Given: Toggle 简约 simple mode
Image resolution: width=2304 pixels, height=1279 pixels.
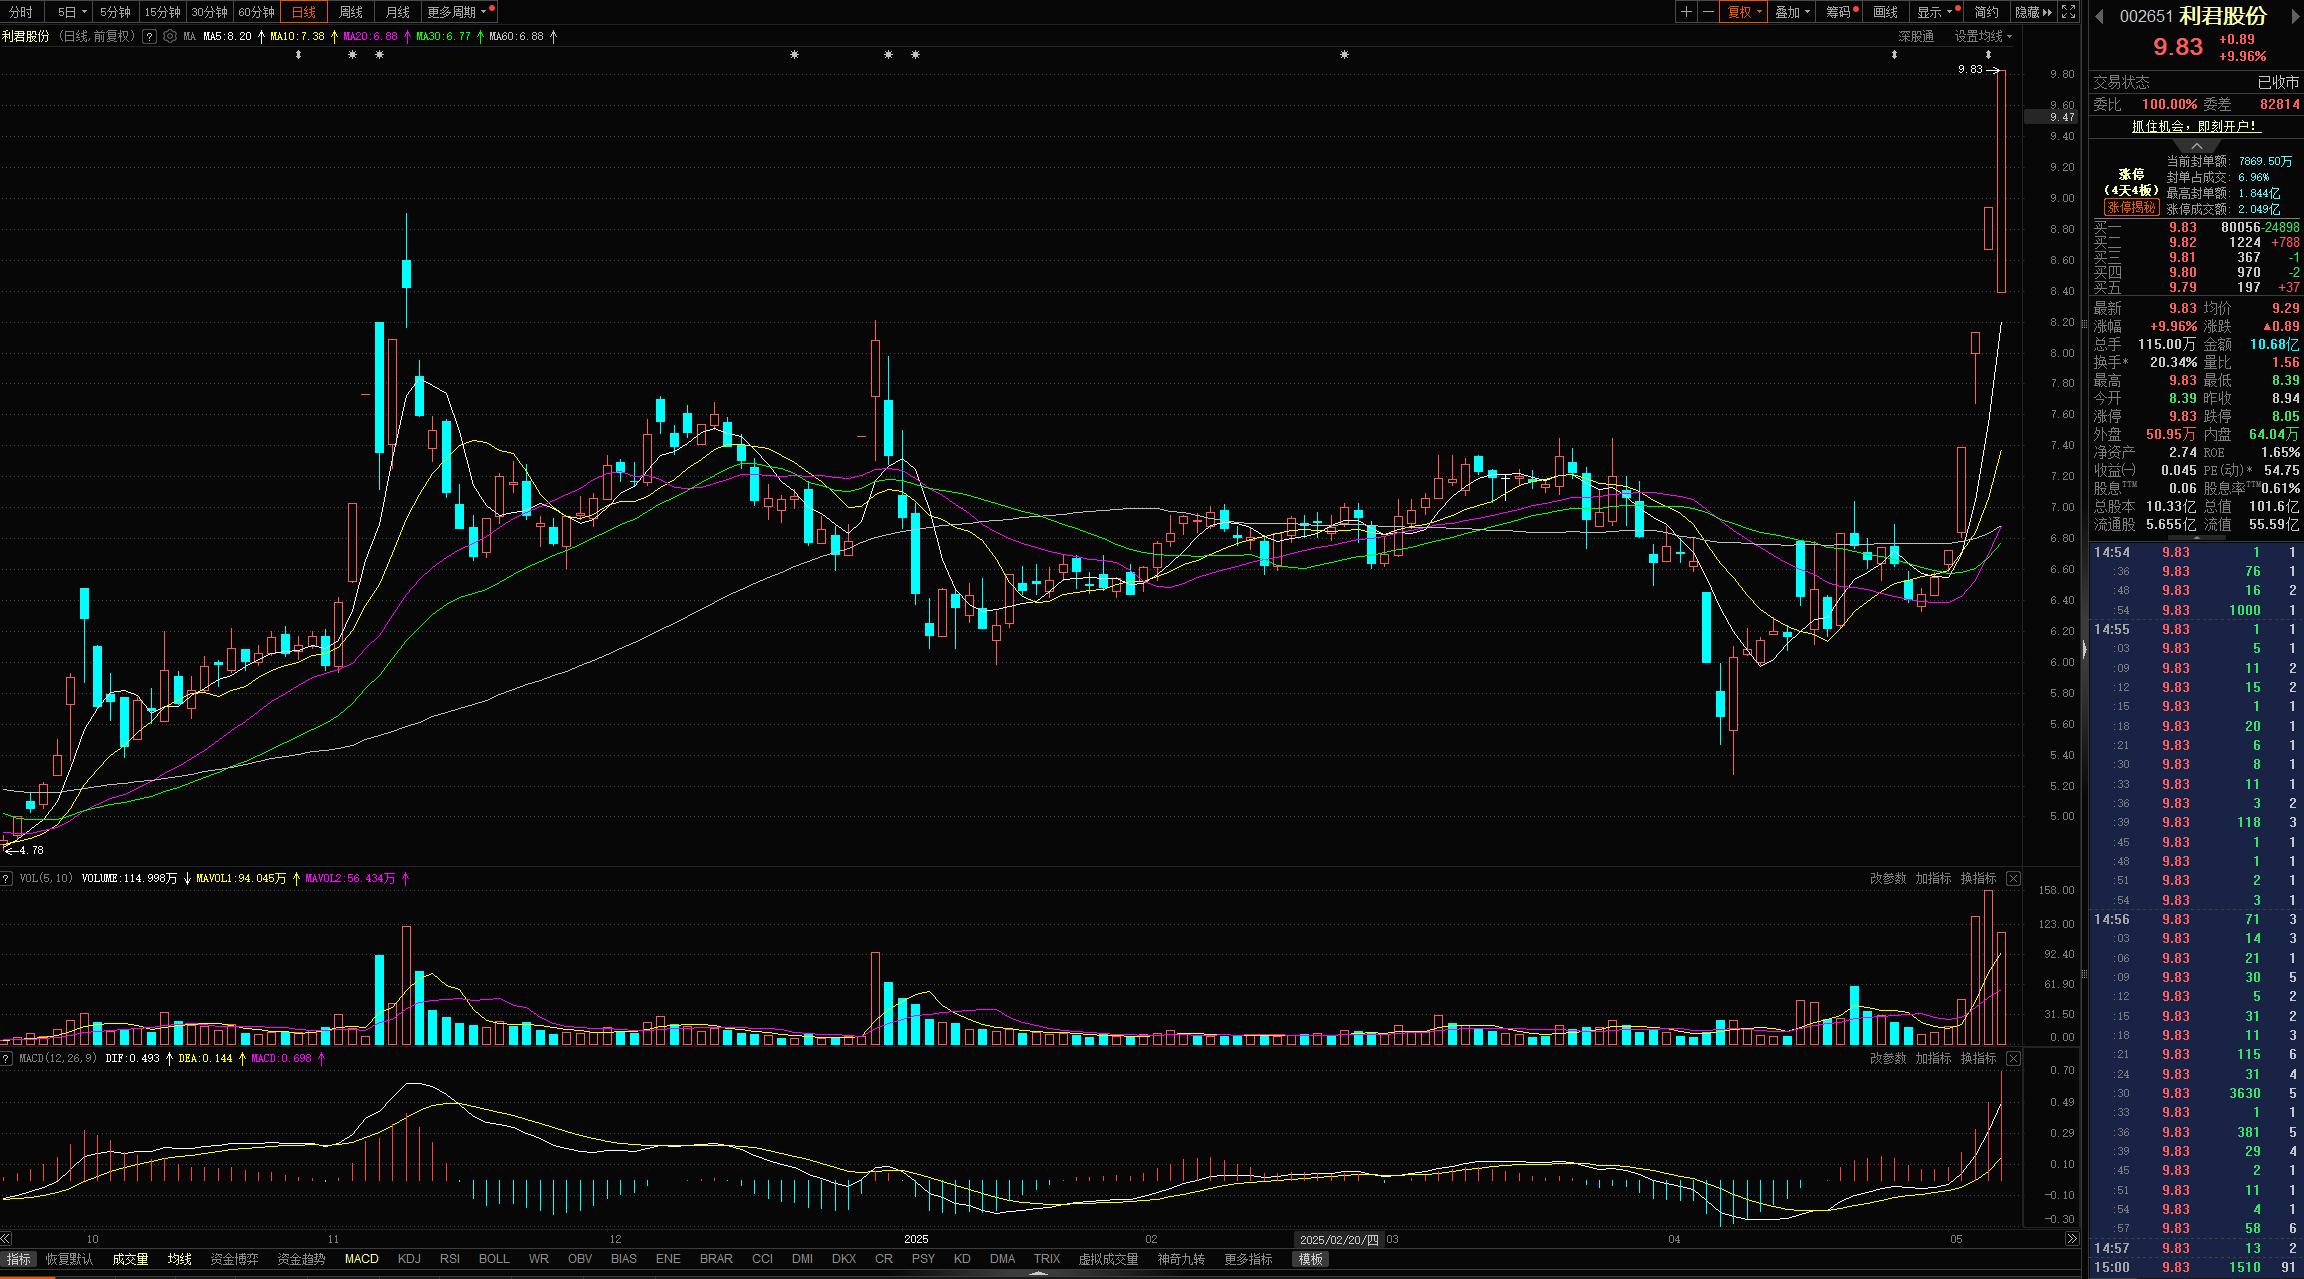Looking at the screenshot, I should 1987,12.
